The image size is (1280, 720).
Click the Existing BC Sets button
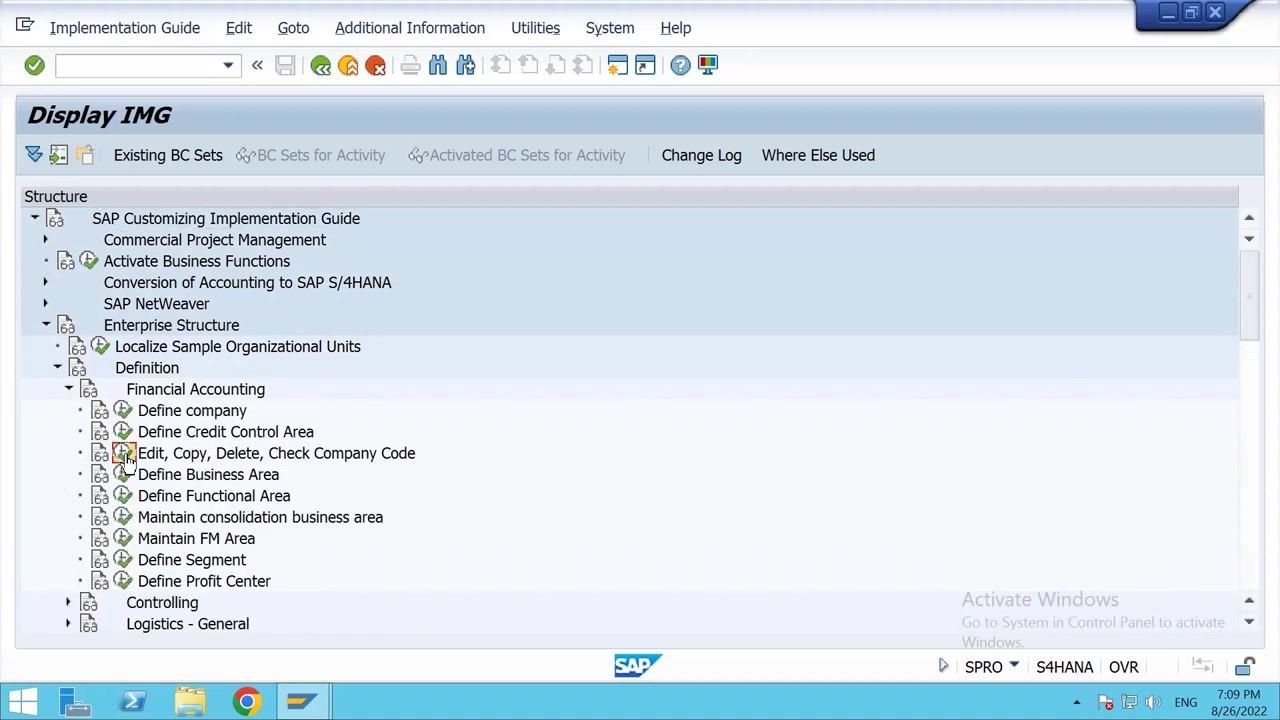[x=168, y=155]
